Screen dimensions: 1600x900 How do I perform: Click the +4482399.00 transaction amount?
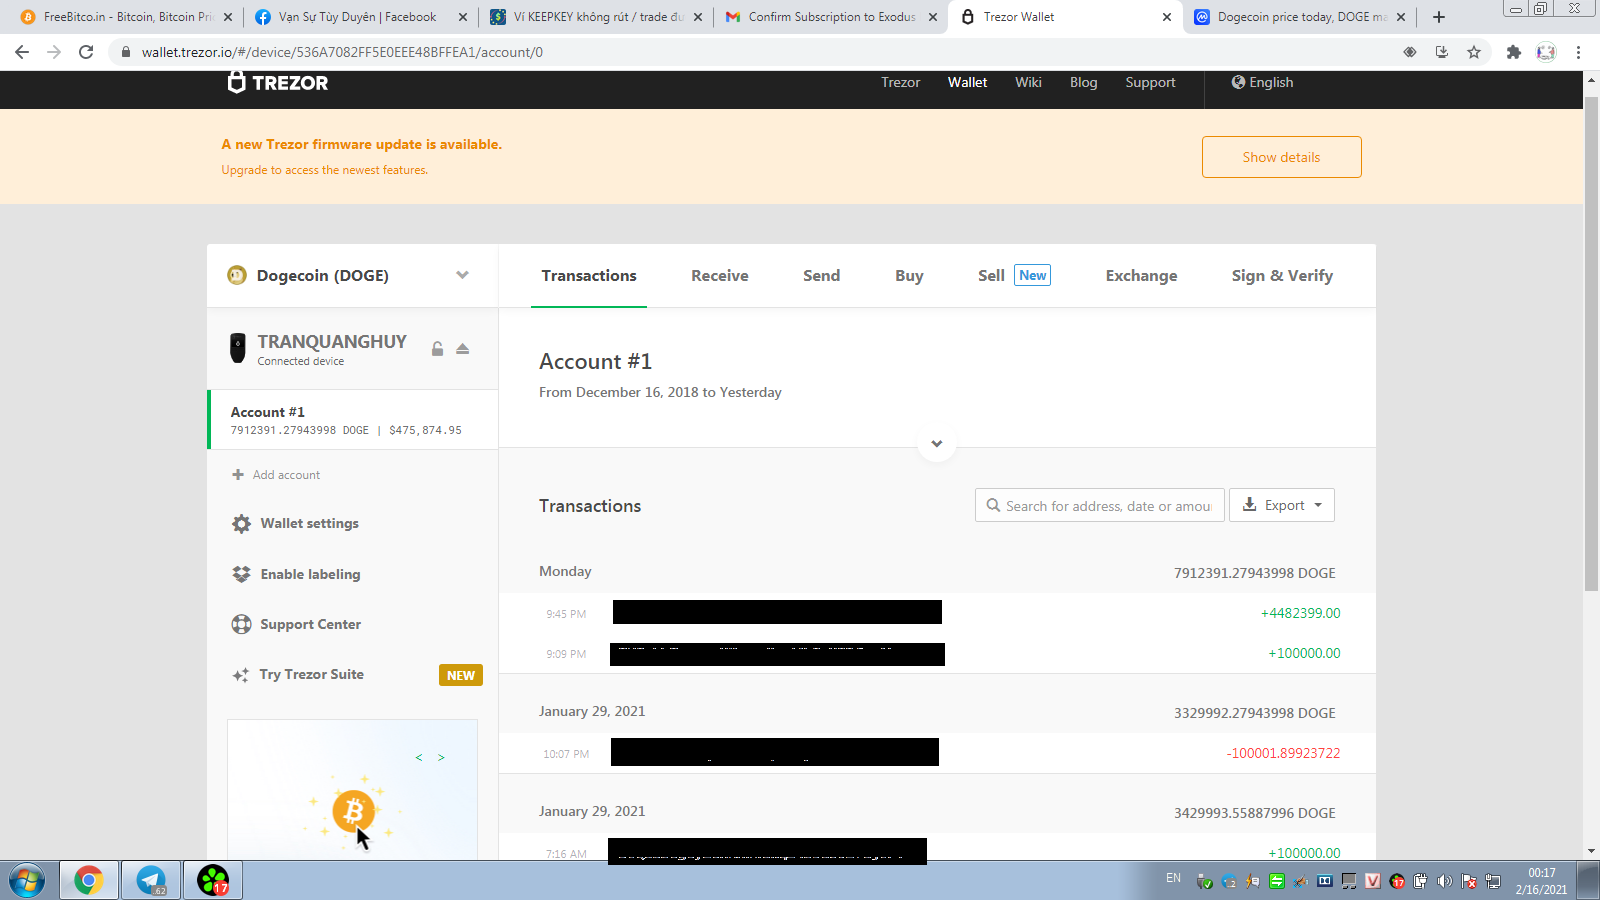tap(1300, 613)
